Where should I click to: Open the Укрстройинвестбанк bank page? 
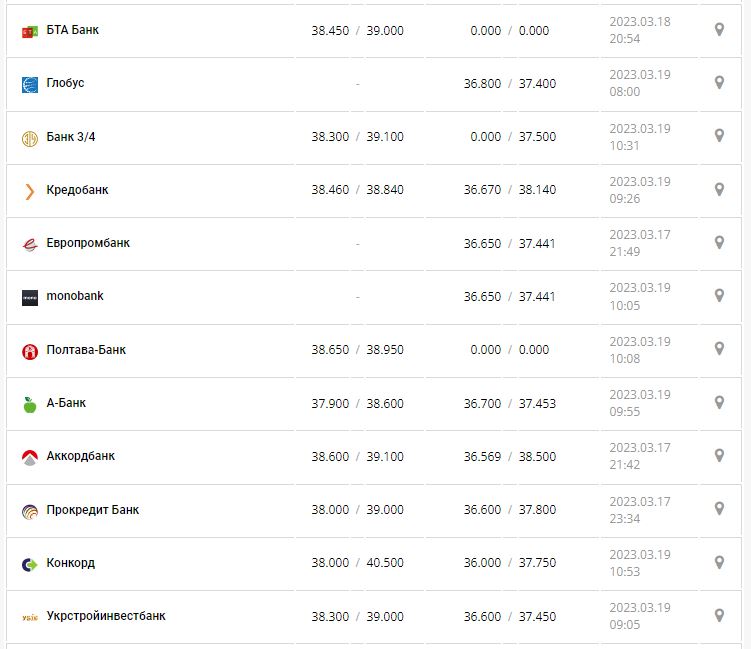[106, 616]
